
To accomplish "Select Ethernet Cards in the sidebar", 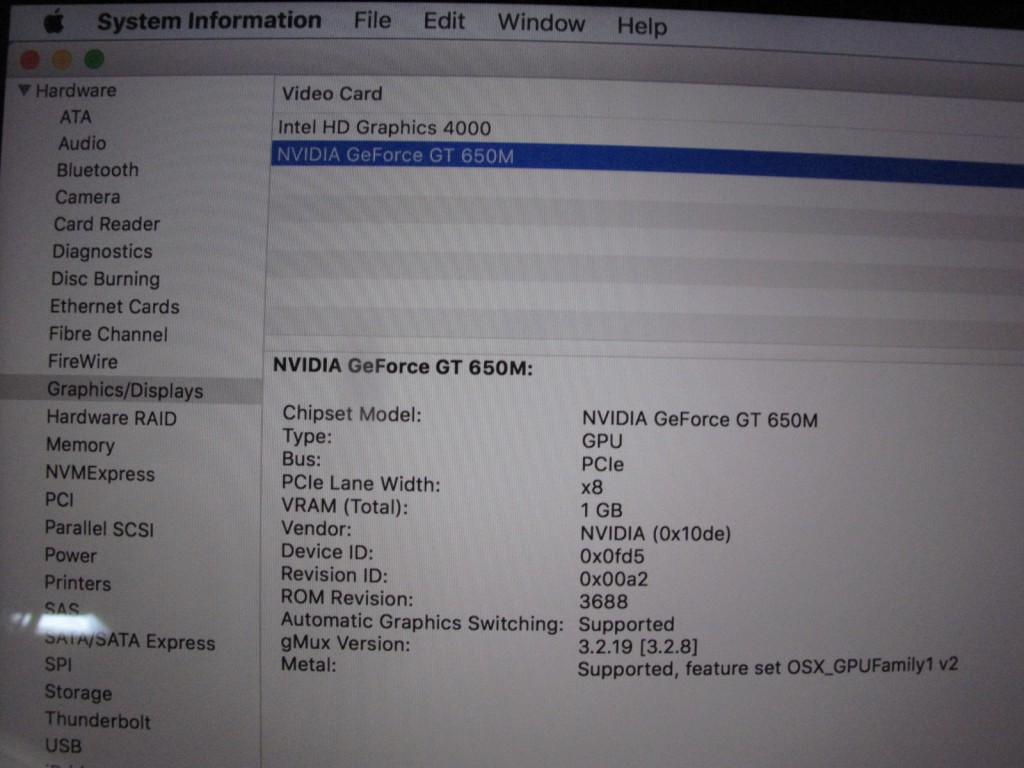I will pos(114,306).
